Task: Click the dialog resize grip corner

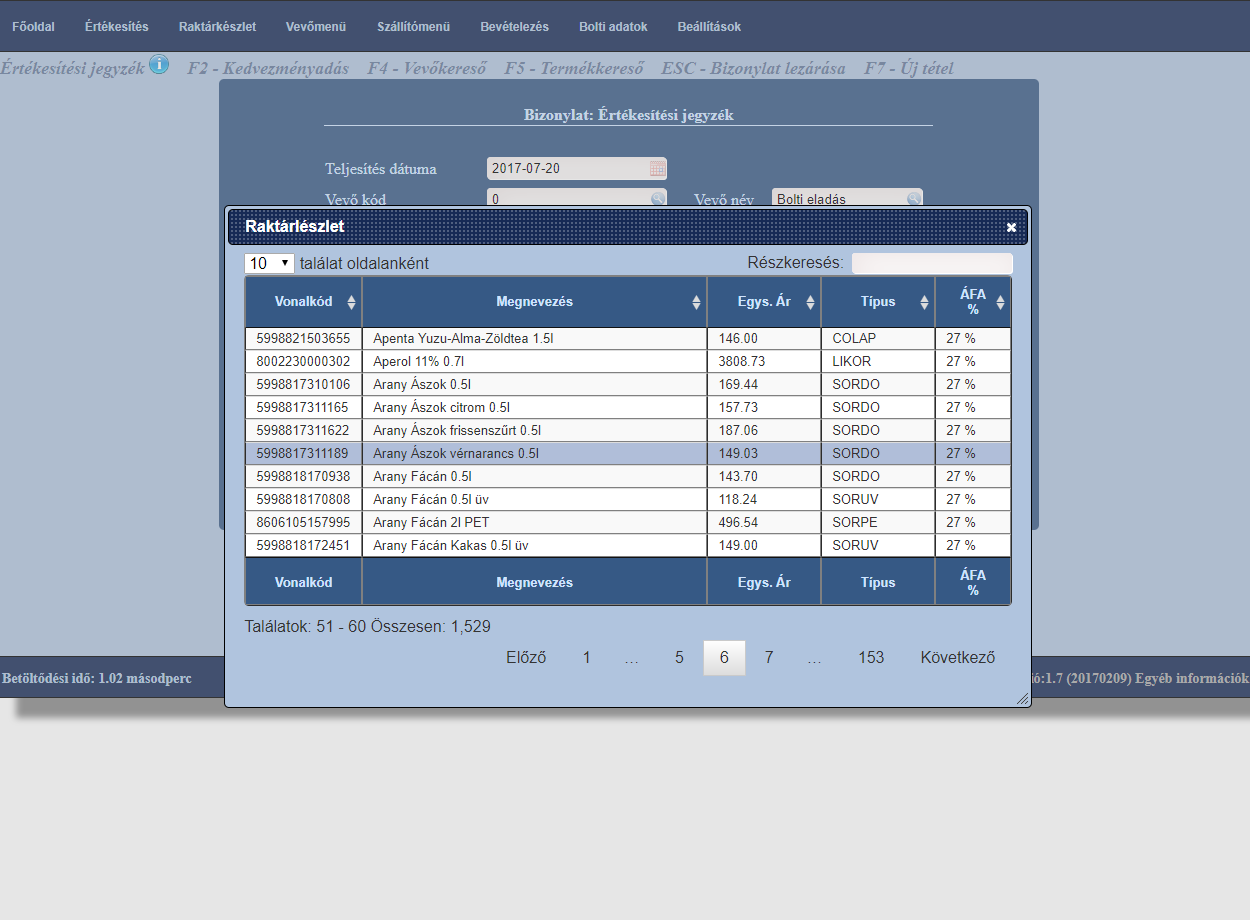Action: coord(1022,699)
